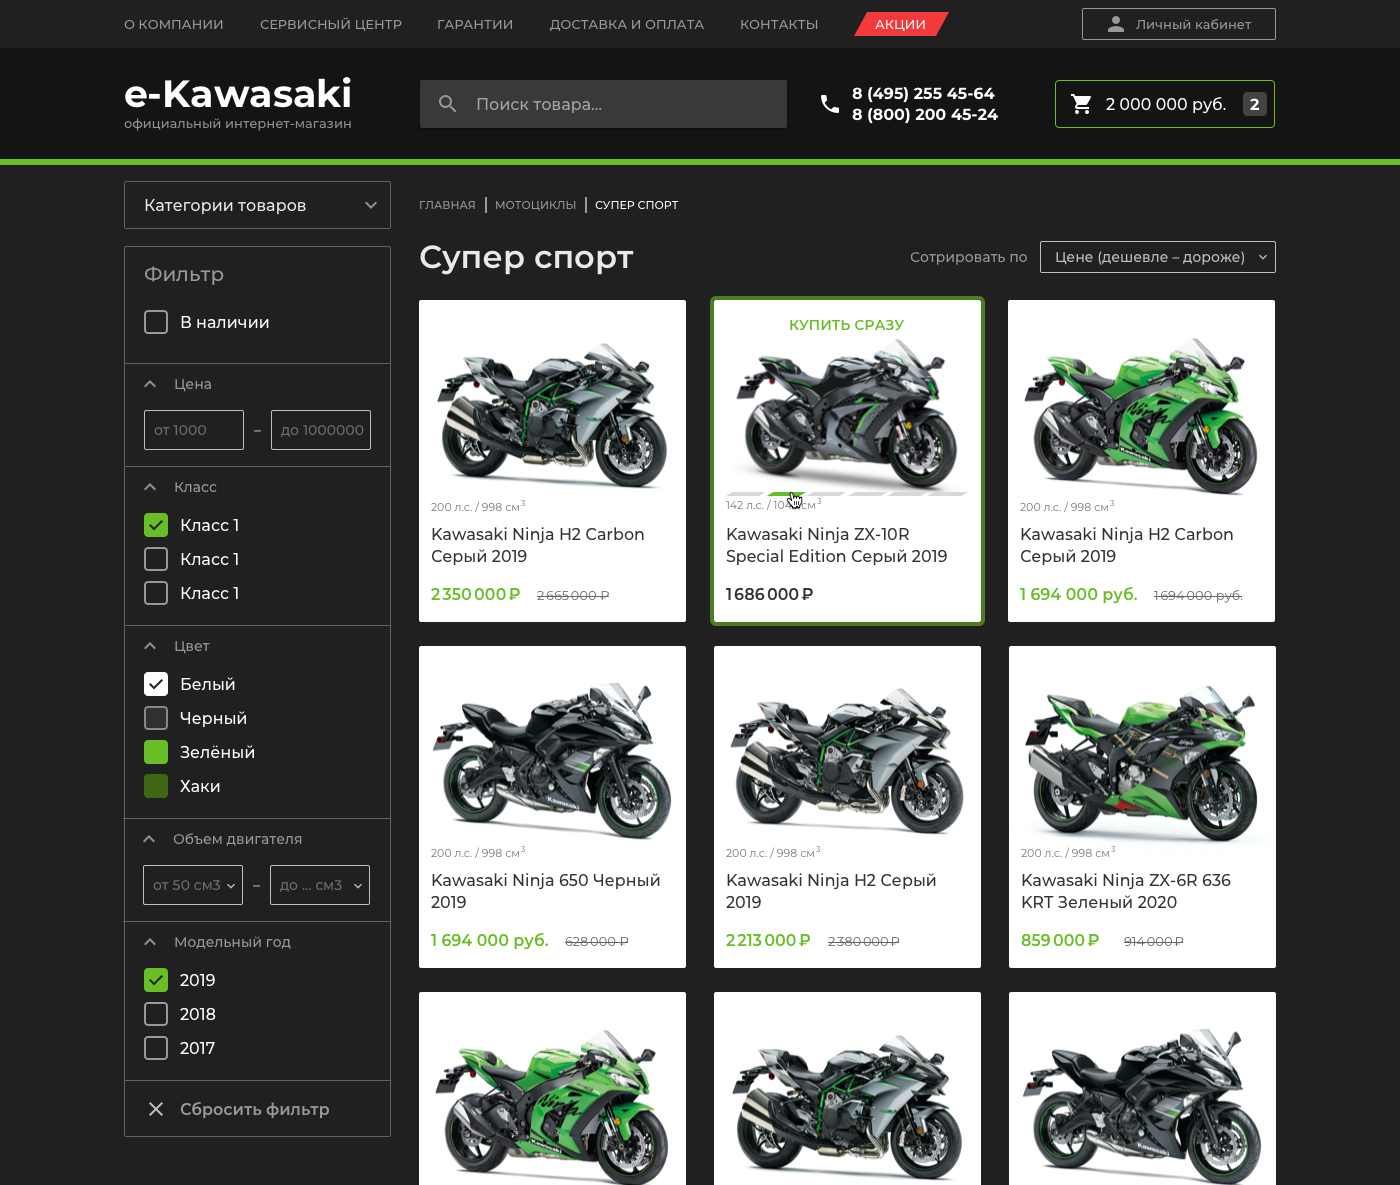Screen dimensions: 1400x1185
Task: Click the от 1000 price field
Action: pos(194,430)
